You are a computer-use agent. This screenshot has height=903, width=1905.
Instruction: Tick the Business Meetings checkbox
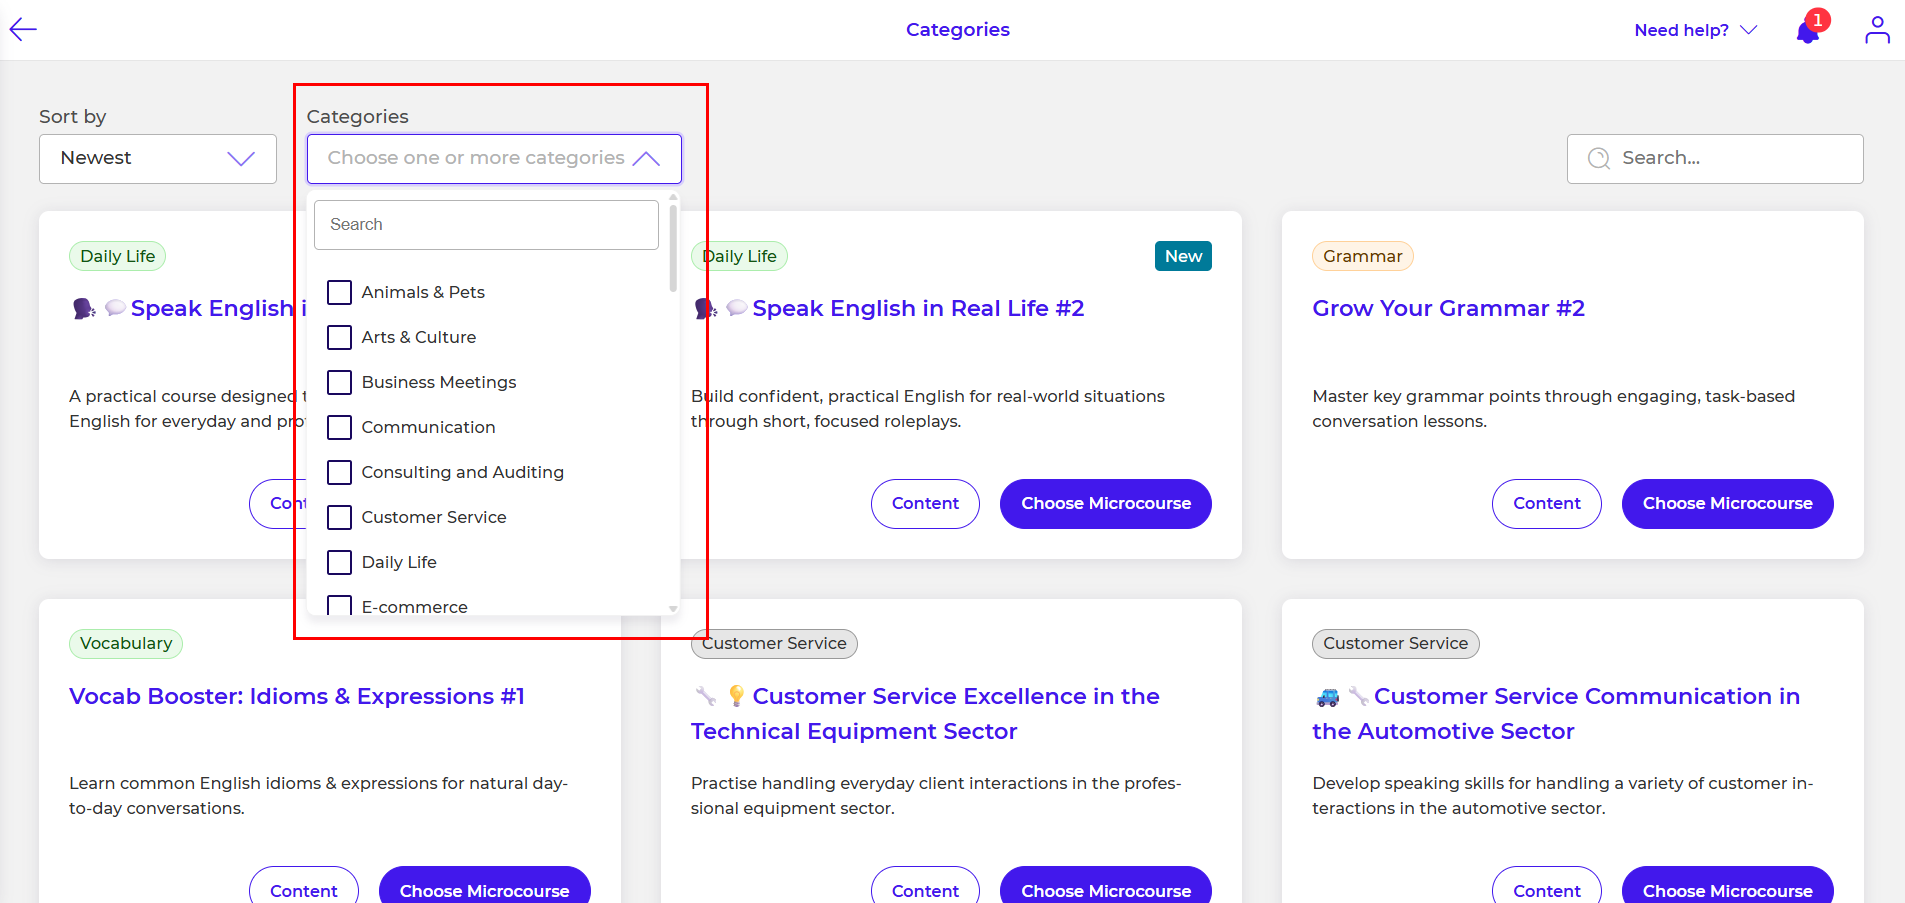[340, 382]
